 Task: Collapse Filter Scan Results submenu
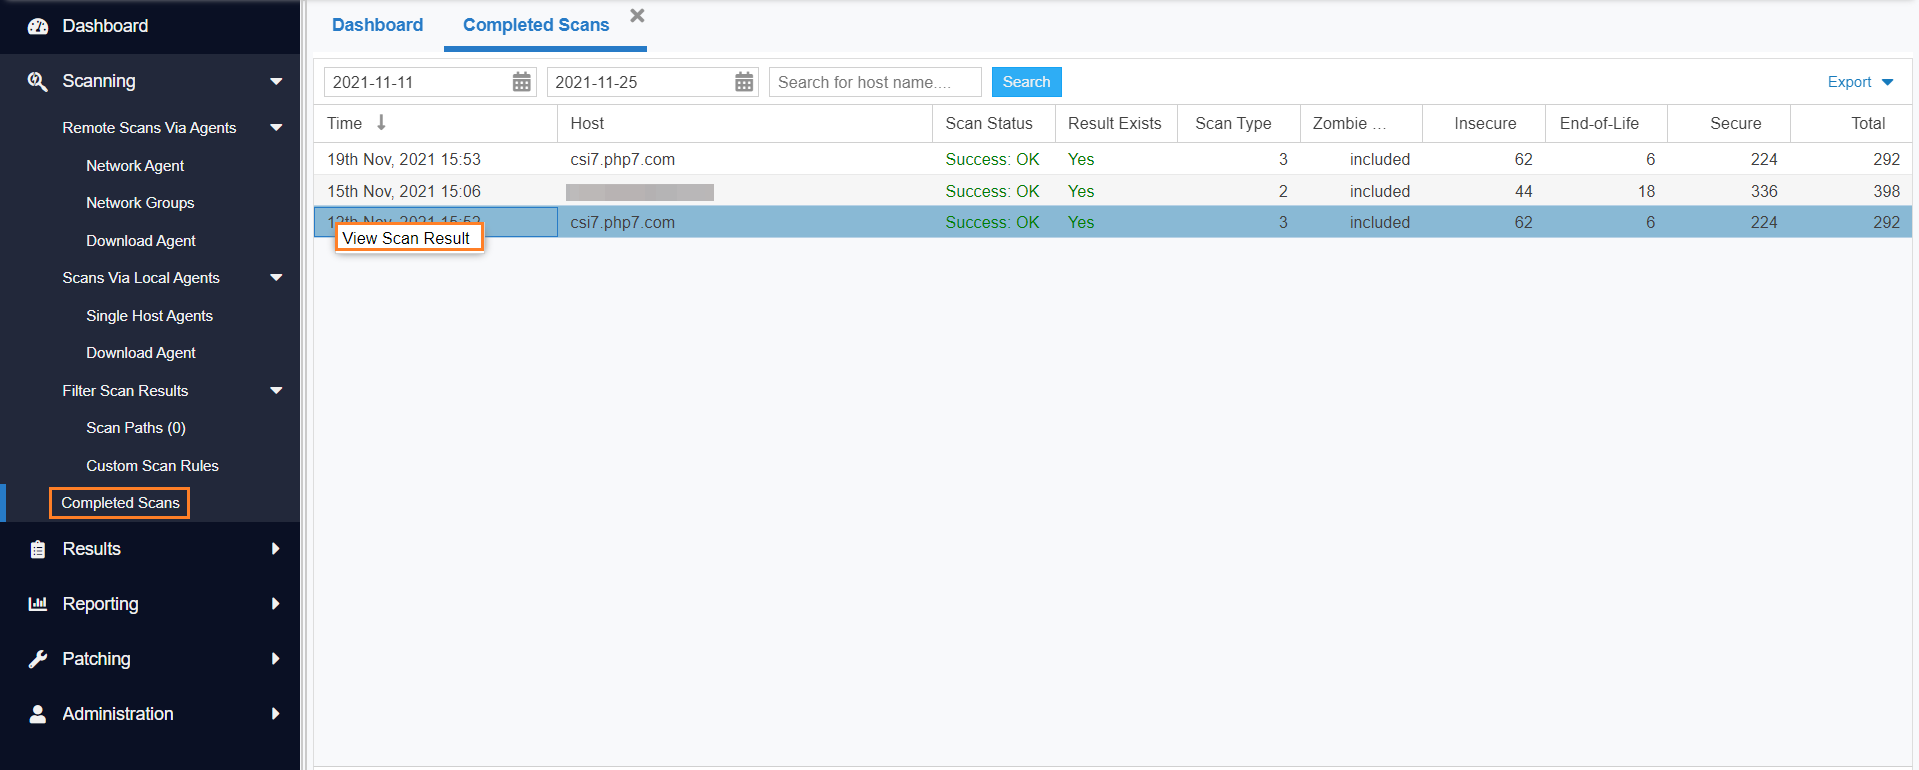coord(276,391)
